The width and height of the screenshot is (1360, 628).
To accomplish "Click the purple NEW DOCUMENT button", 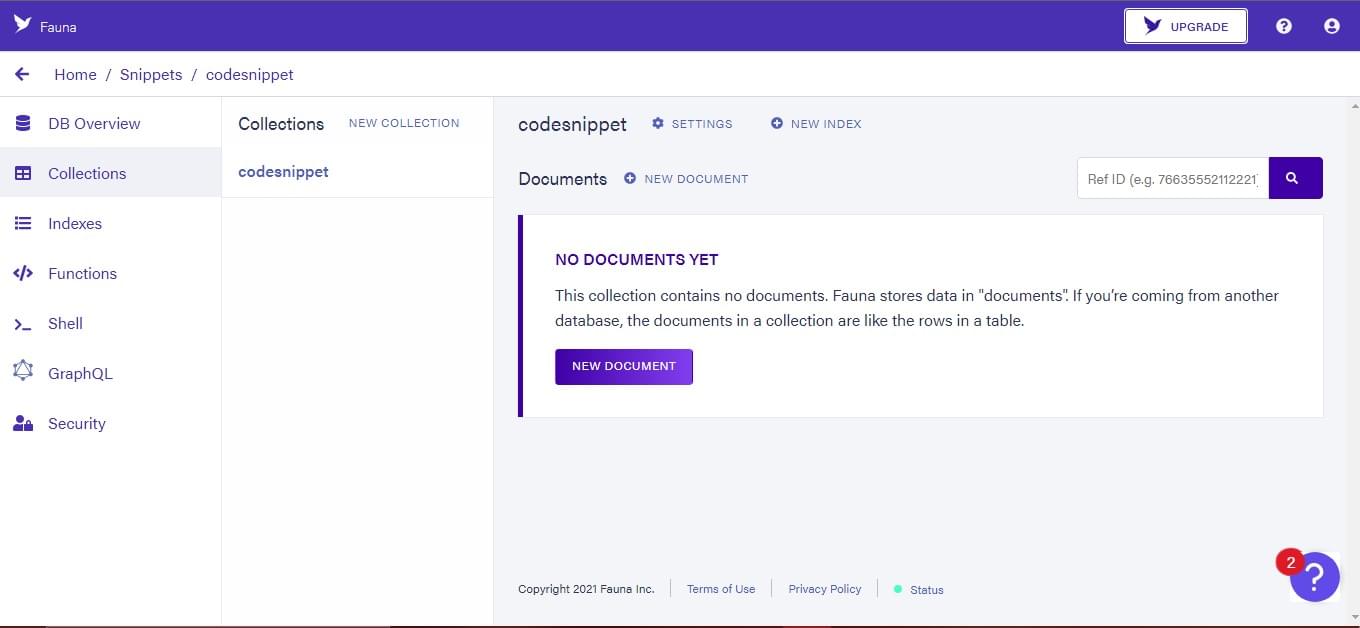I will coord(624,366).
